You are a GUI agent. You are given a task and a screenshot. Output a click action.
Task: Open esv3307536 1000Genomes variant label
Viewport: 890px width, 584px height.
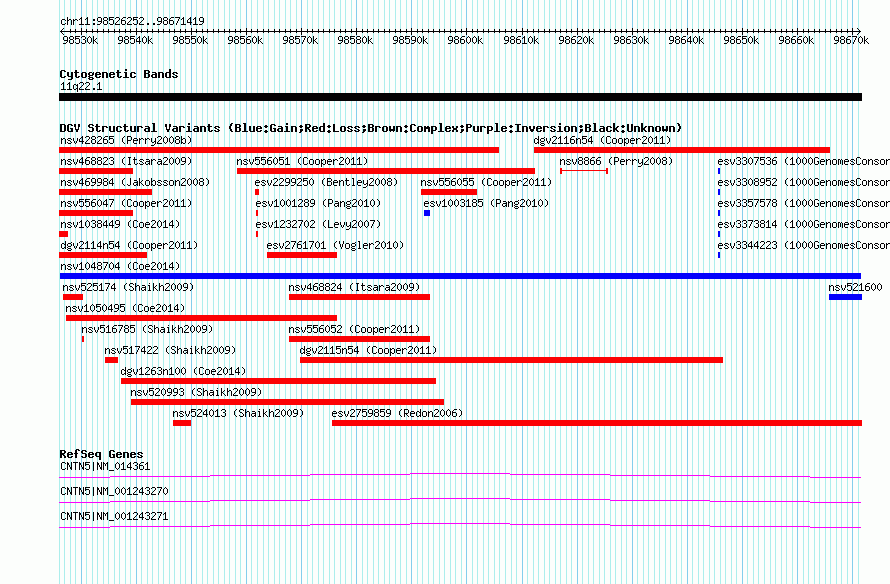pos(803,161)
